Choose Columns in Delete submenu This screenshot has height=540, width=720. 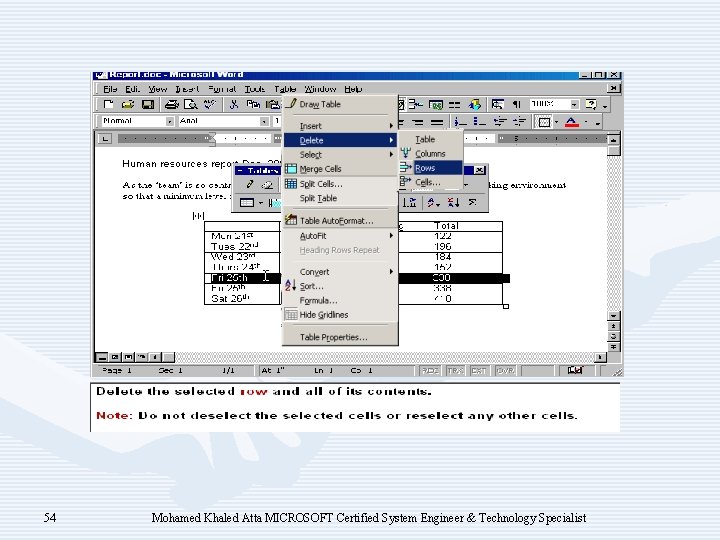point(430,154)
